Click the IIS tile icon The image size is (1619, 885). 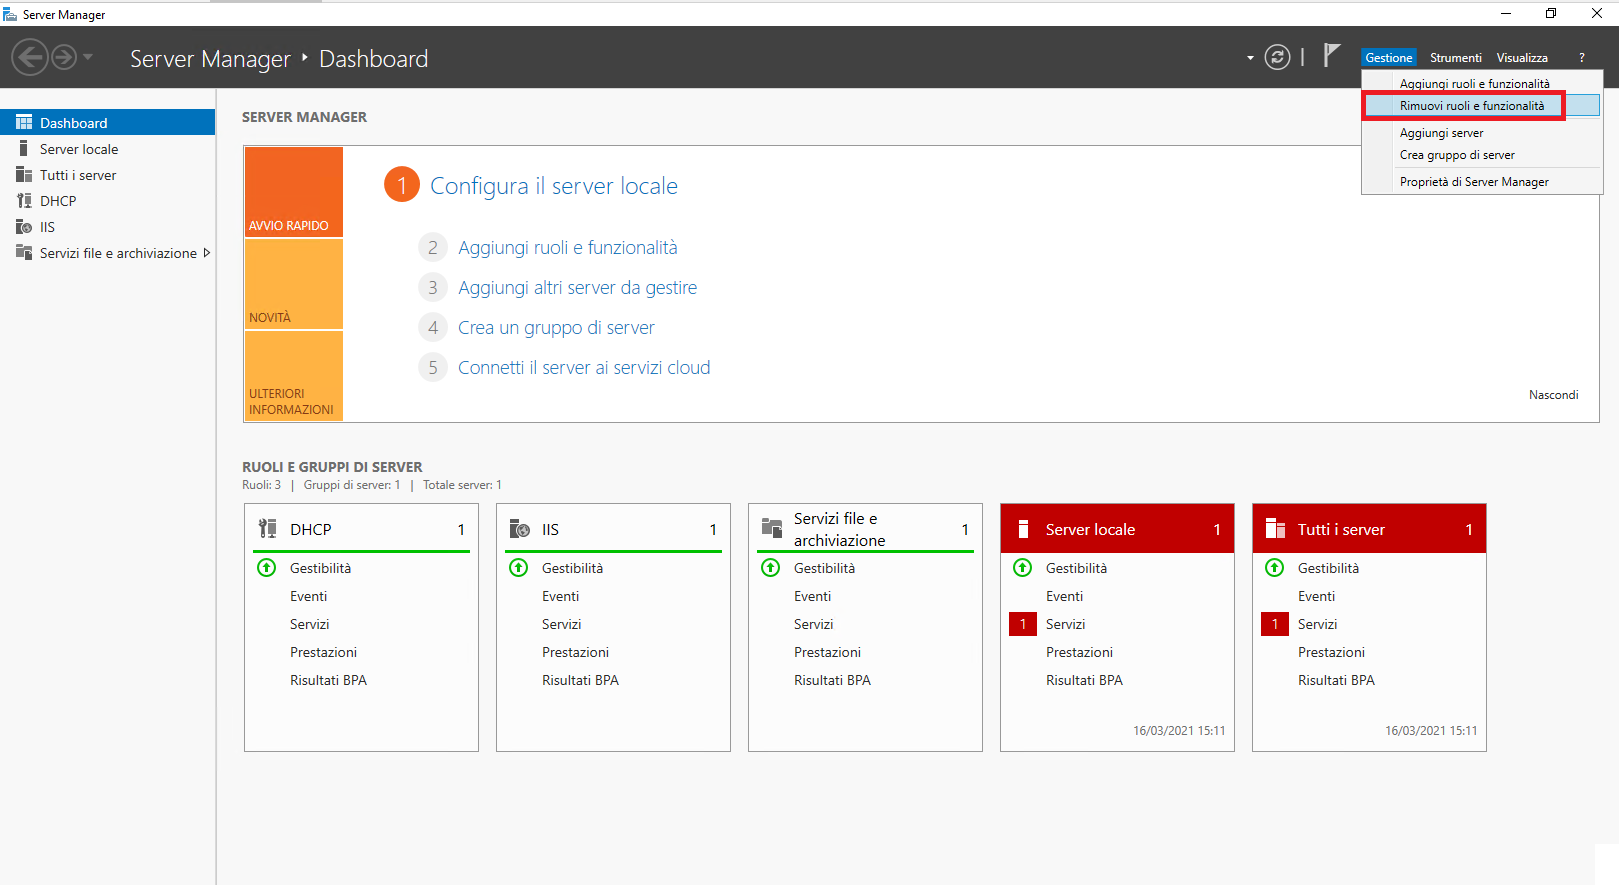pos(520,529)
